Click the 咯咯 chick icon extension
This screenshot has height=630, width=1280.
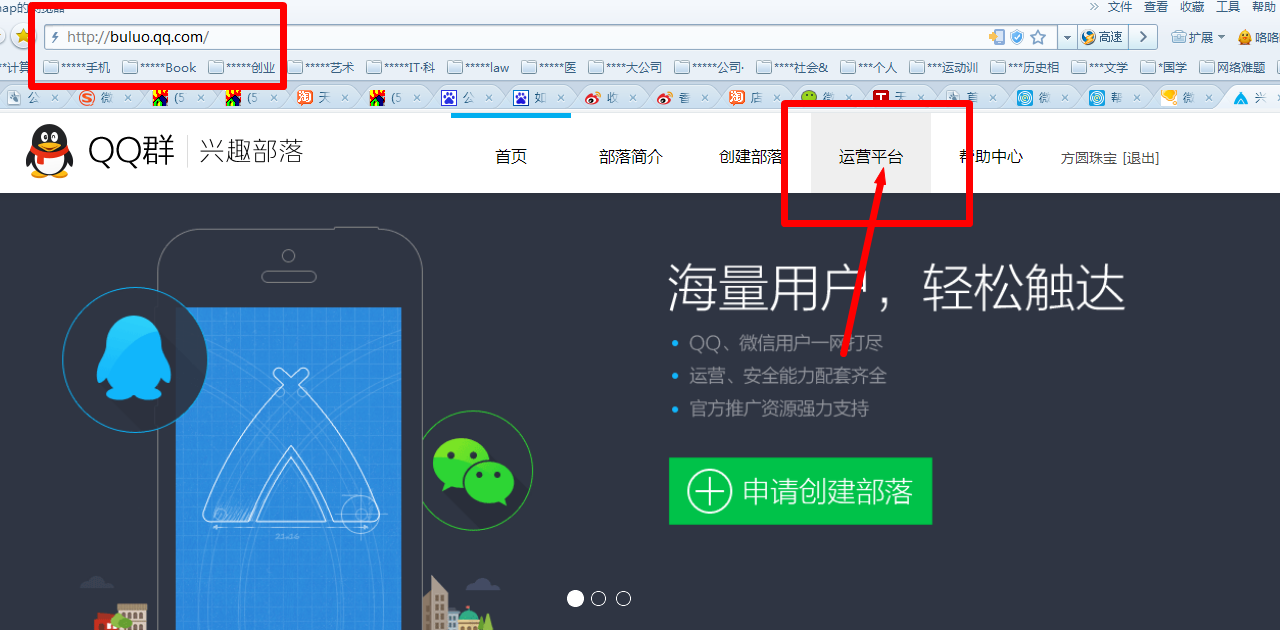1258,37
